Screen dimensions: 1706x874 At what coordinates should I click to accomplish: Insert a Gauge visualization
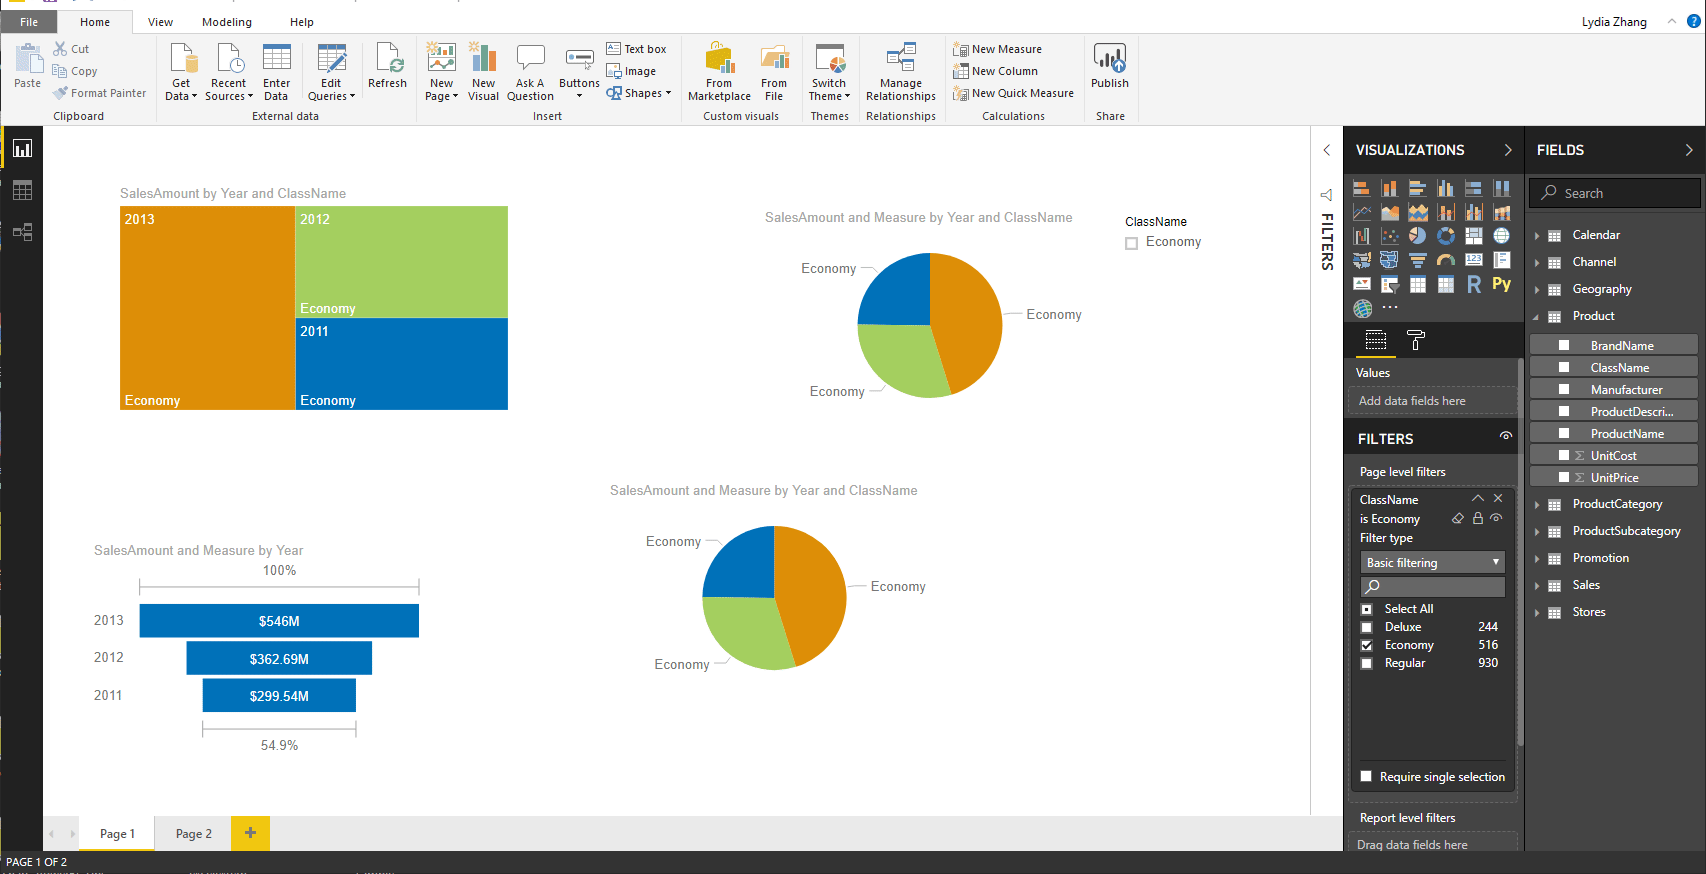tap(1445, 260)
